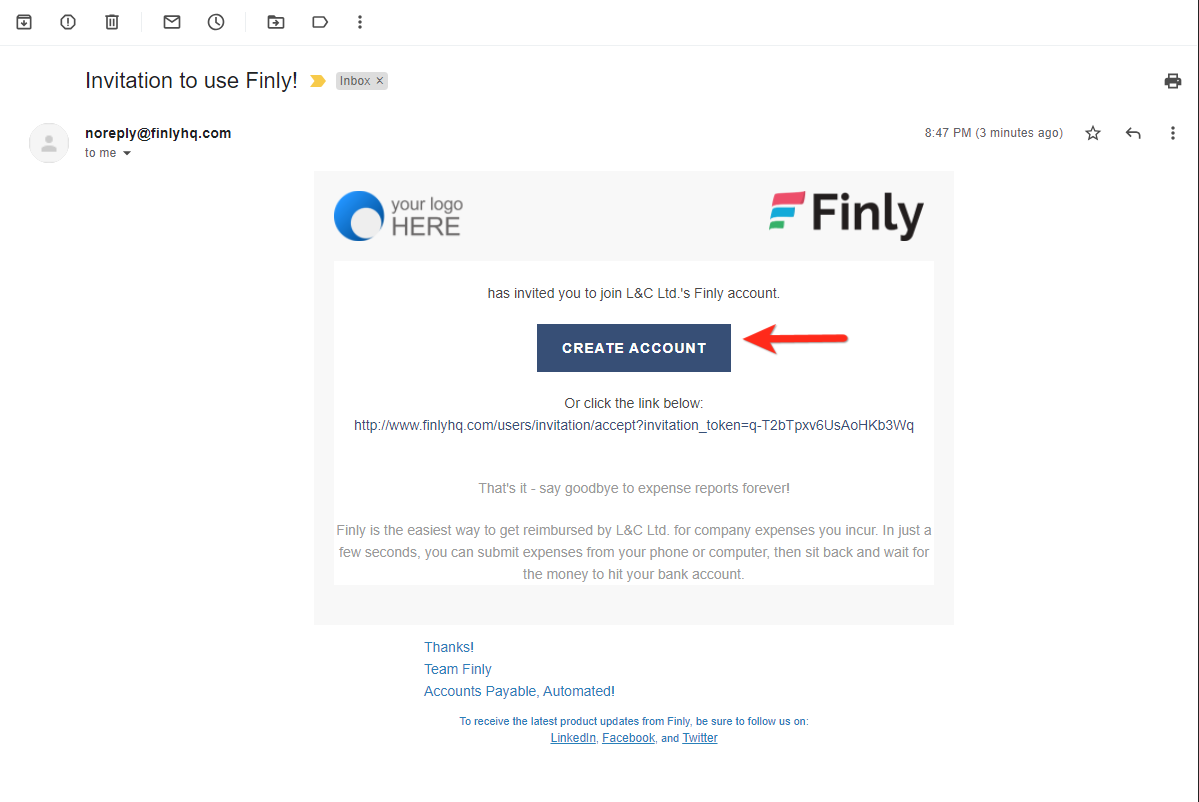Open message more options menu
Image resolution: width=1199 pixels, height=802 pixels.
click(x=1172, y=133)
